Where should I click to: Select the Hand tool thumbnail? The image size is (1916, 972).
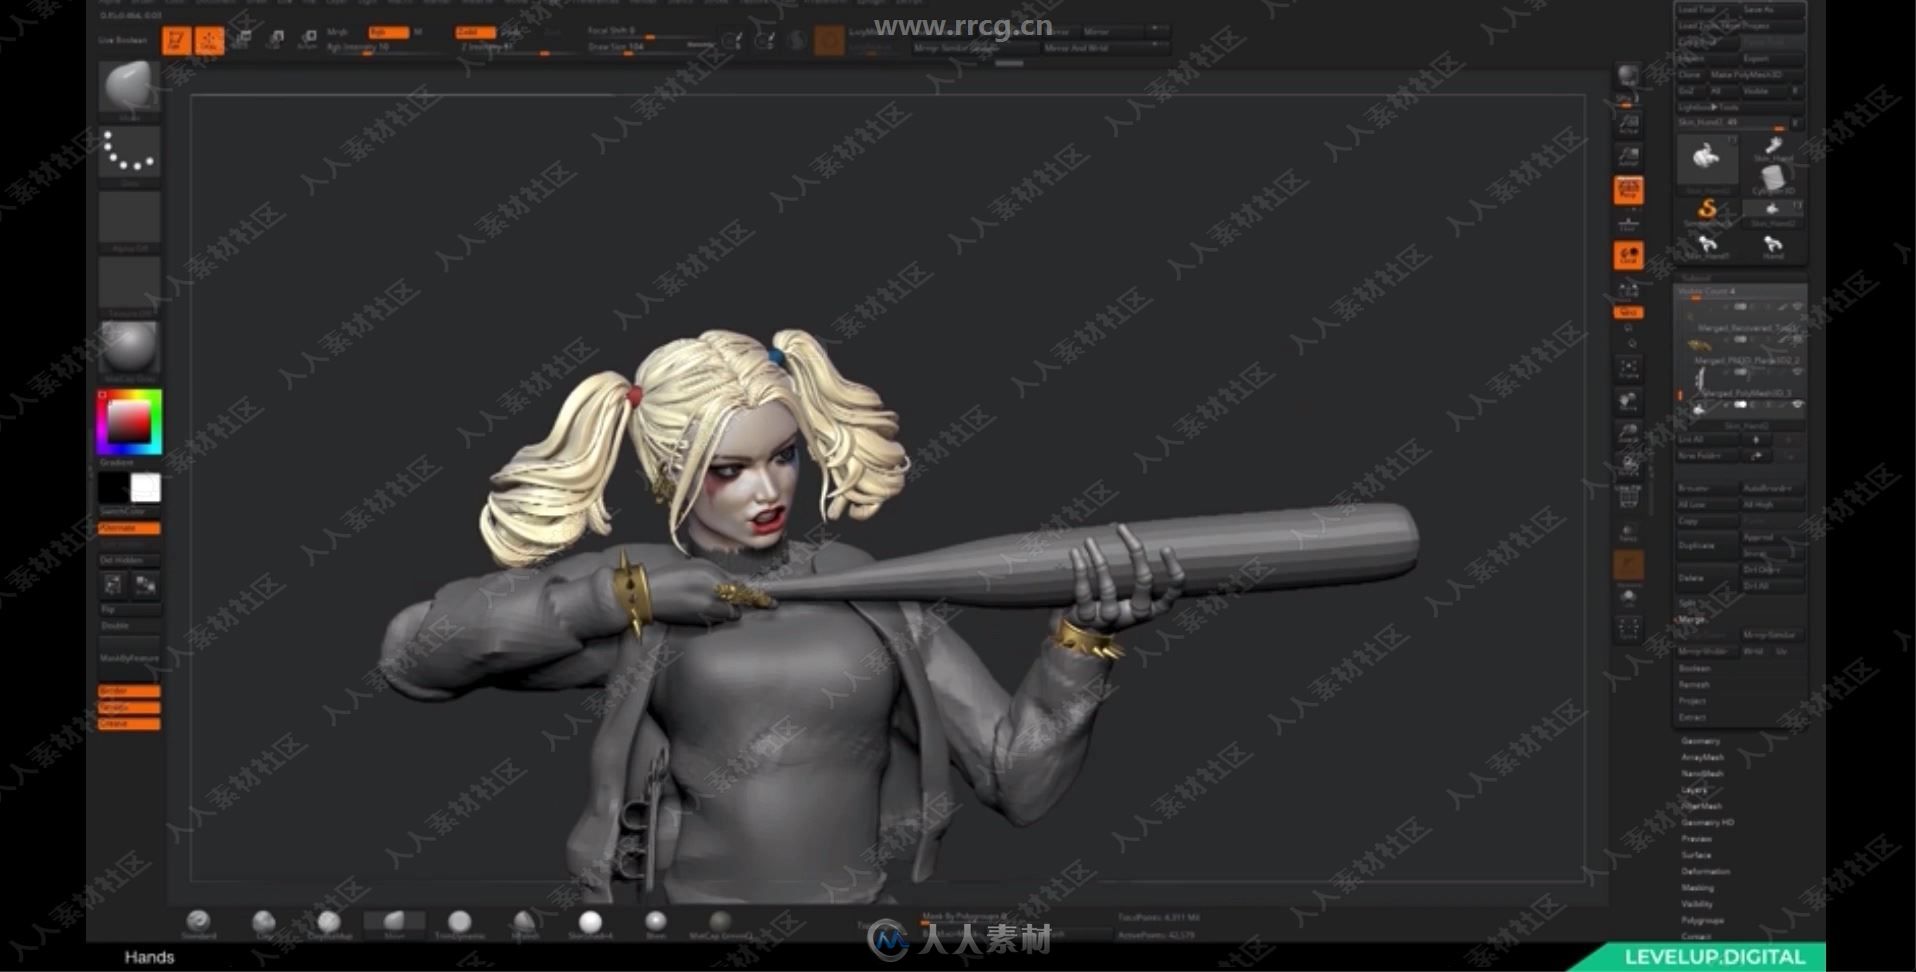[x=1773, y=246]
